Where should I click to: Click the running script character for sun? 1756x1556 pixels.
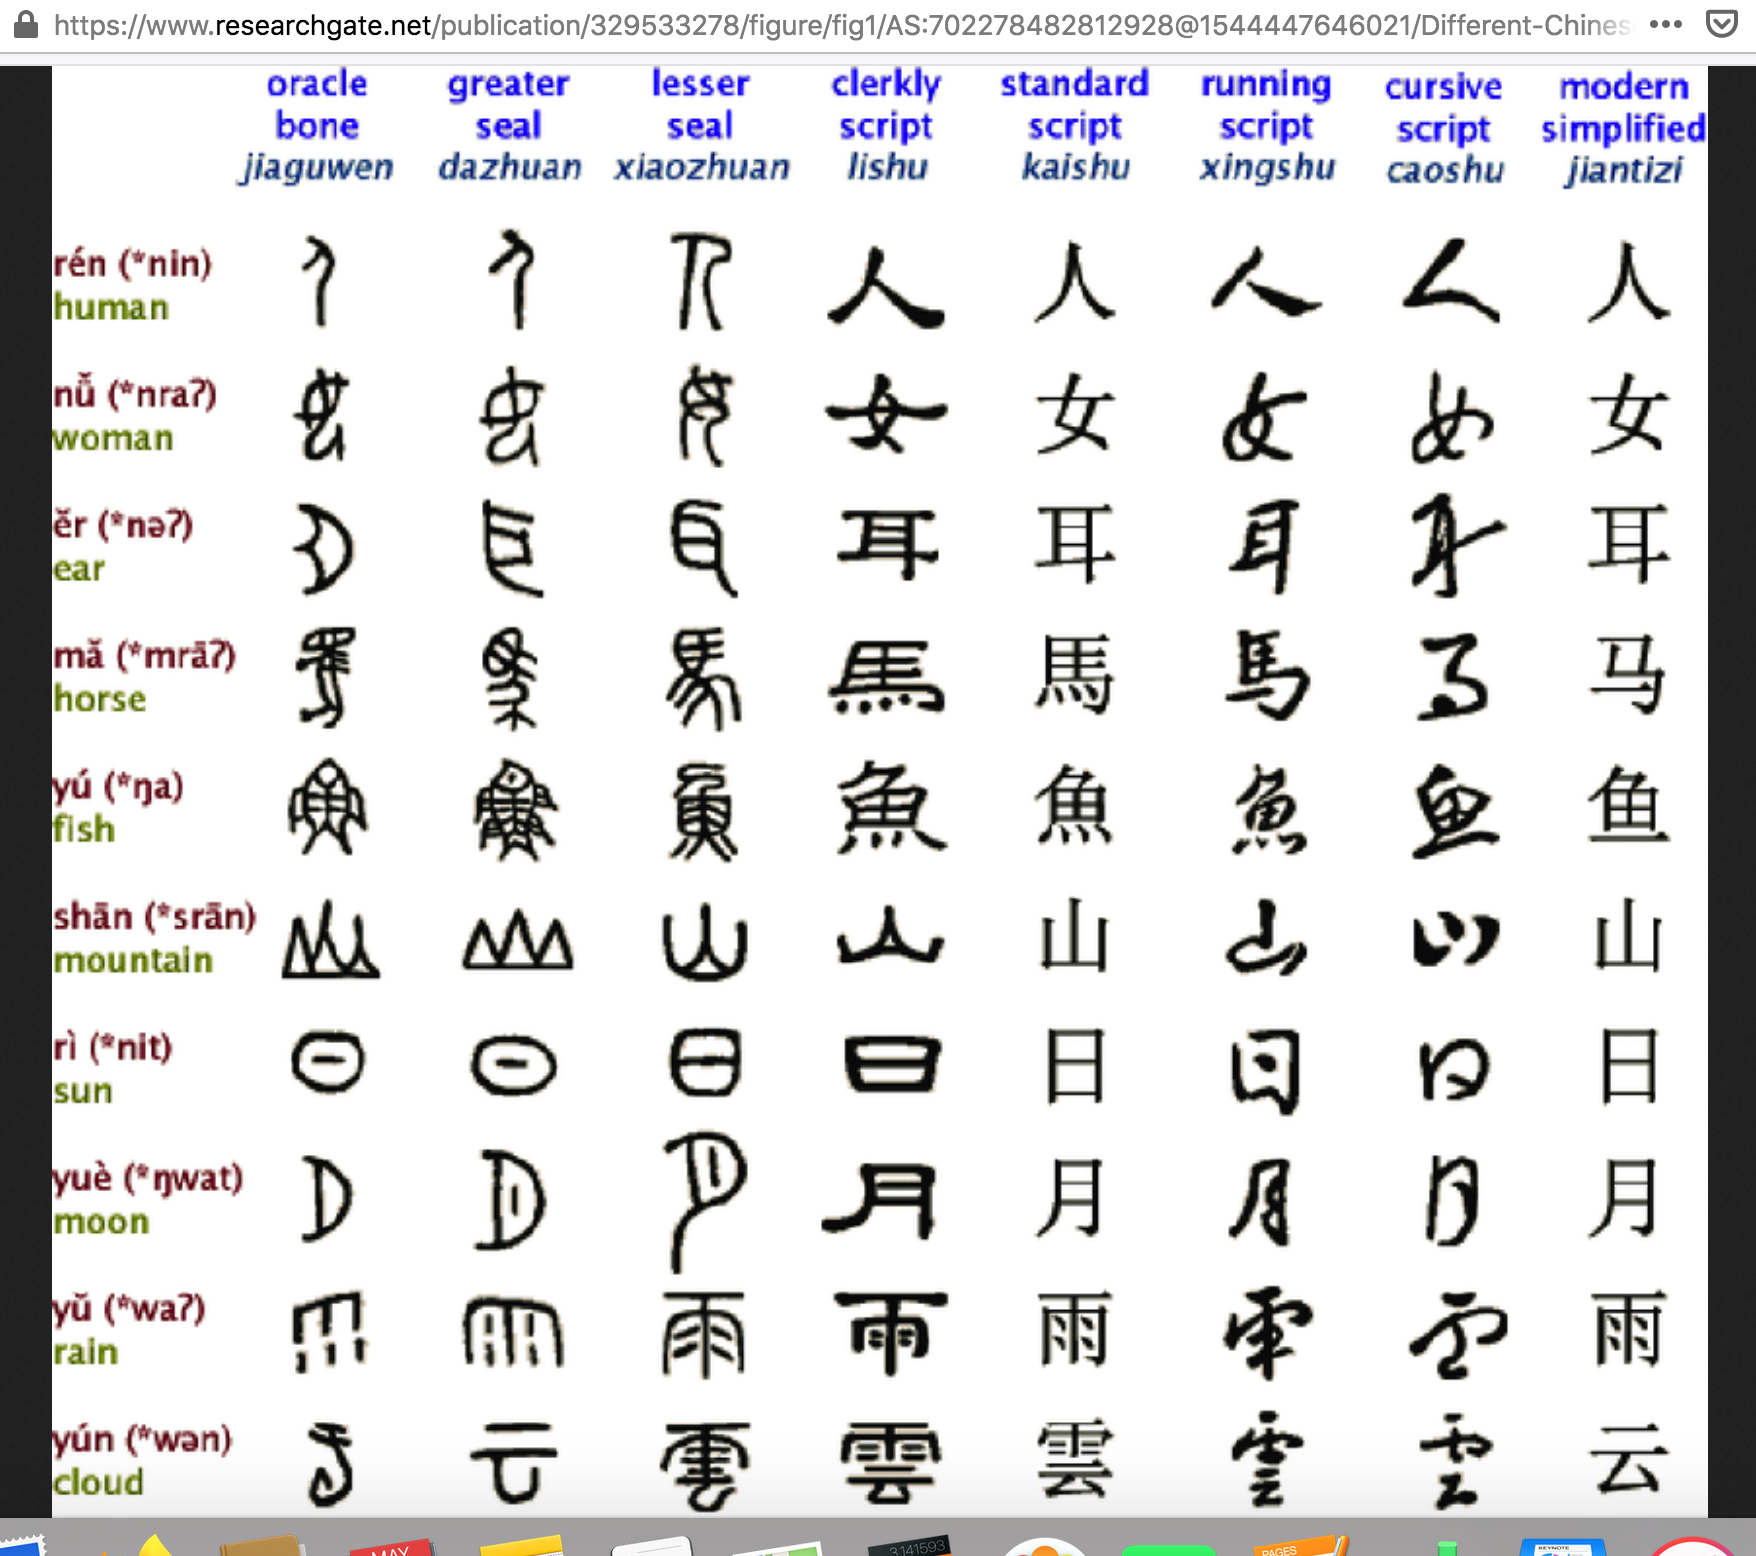tap(1266, 1072)
